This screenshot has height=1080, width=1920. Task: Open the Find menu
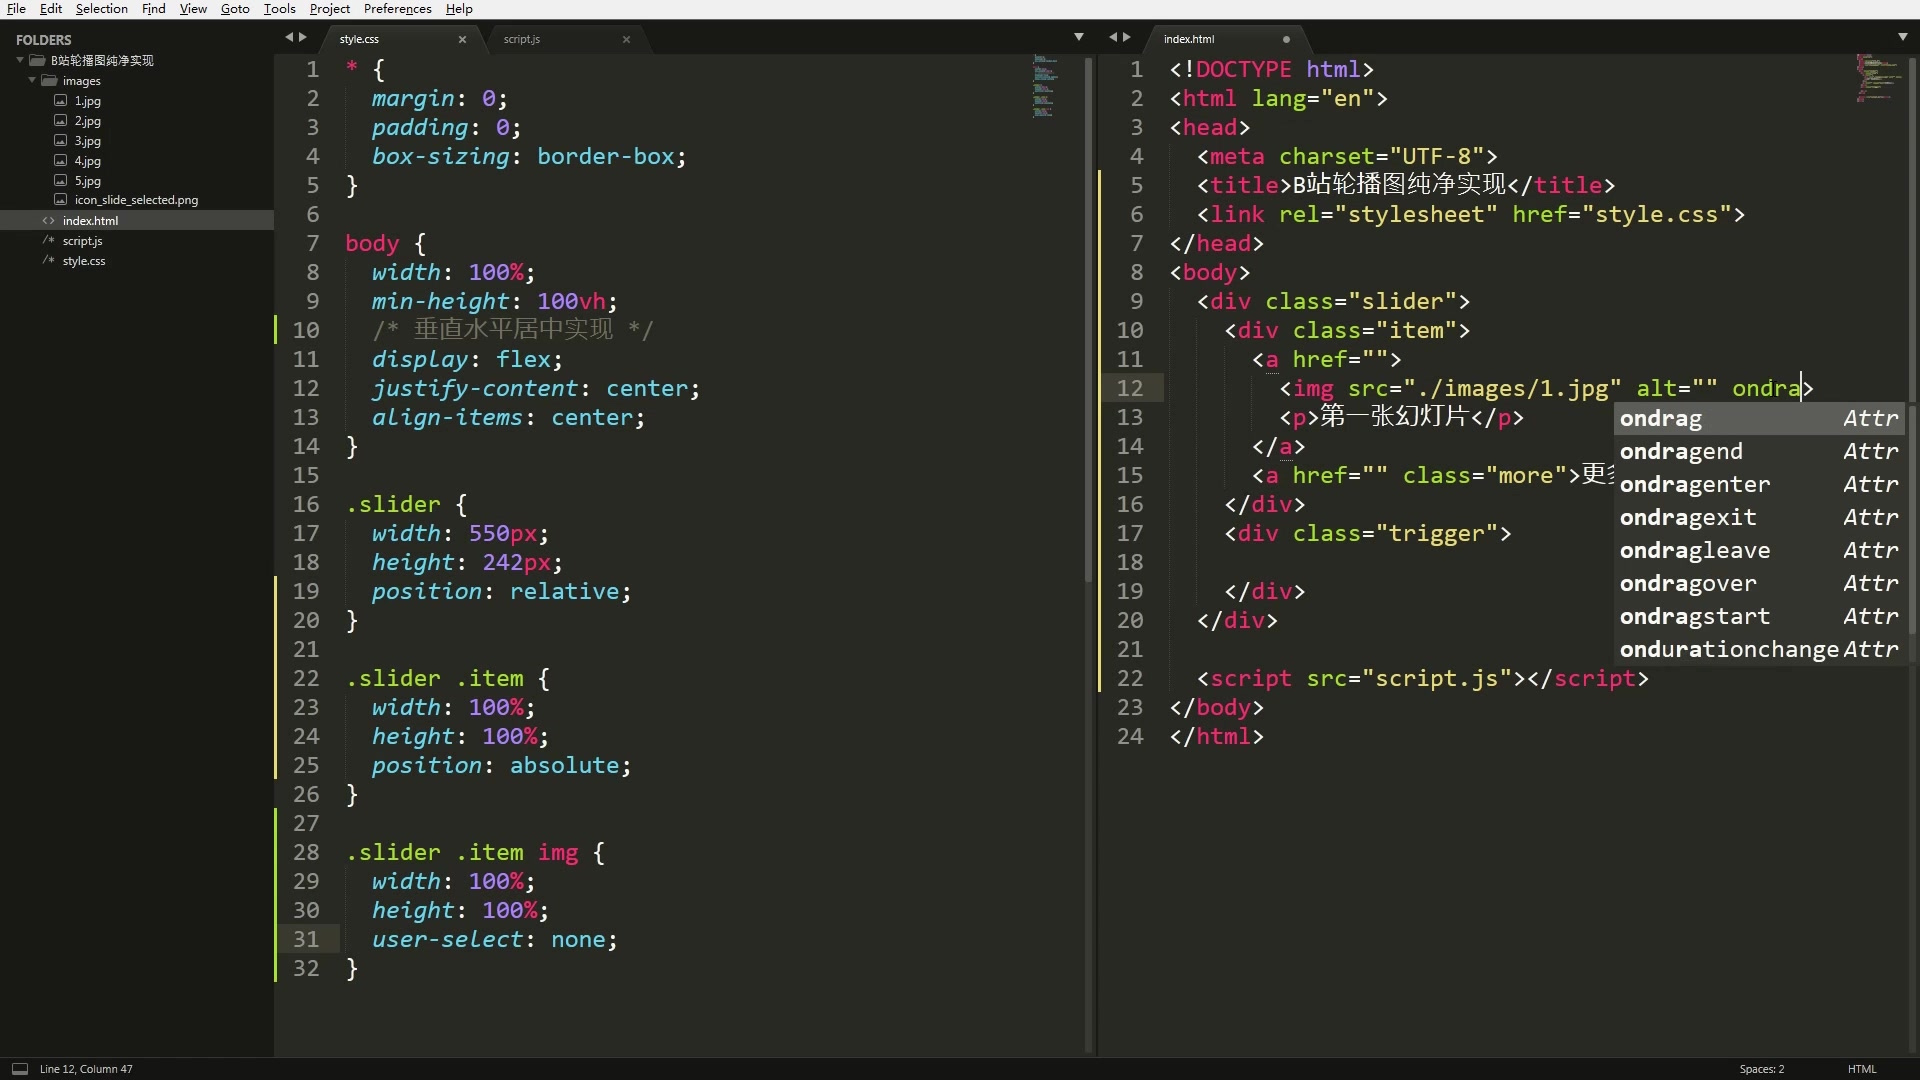(x=154, y=9)
